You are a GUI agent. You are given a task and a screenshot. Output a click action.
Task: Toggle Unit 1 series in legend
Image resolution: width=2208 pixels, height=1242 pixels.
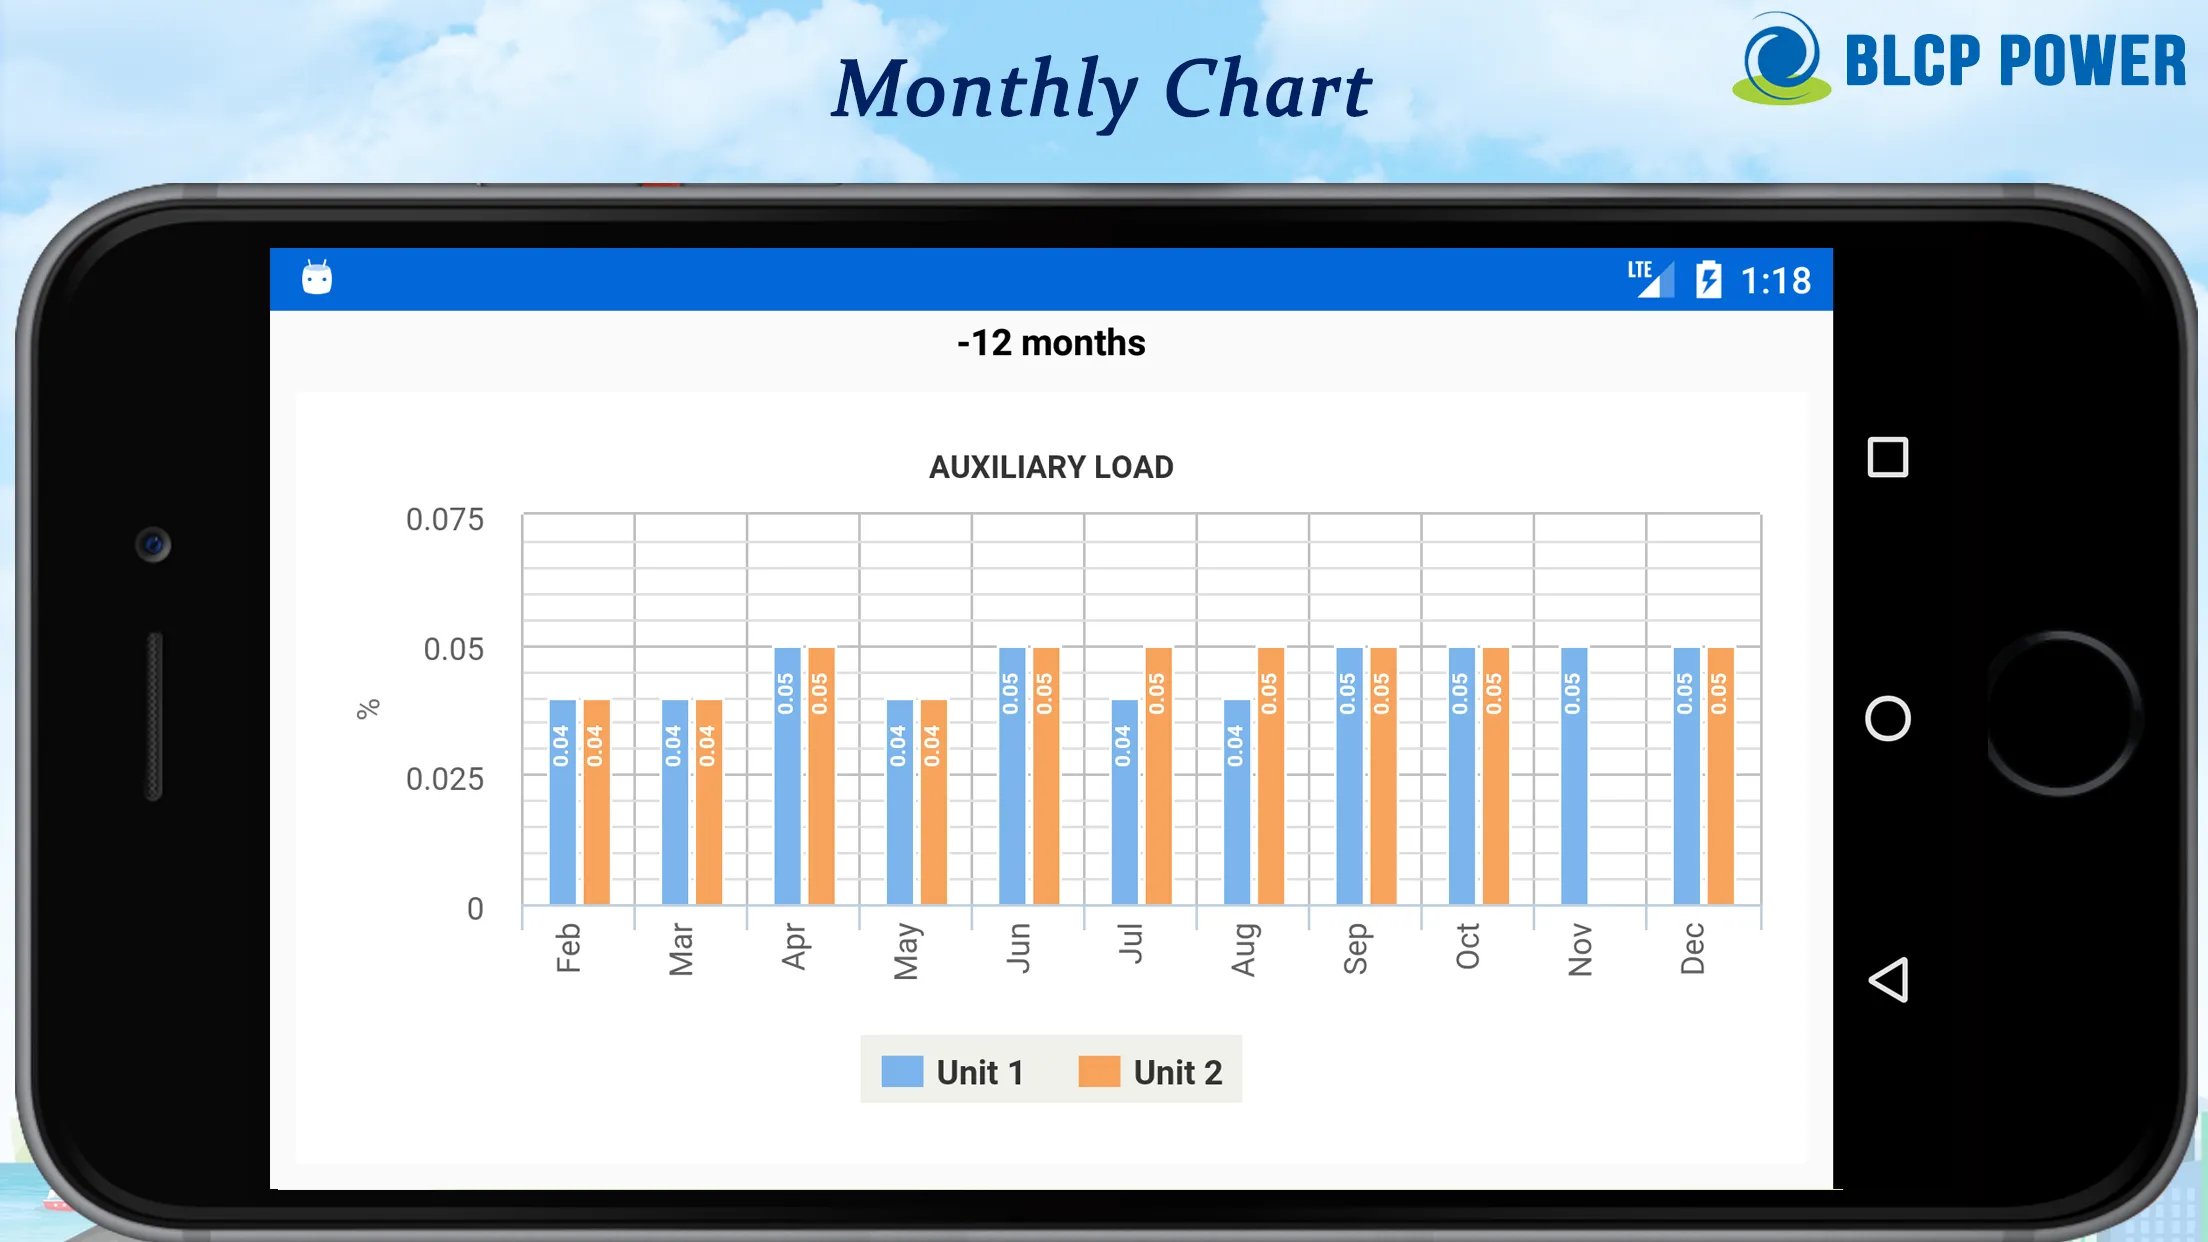click(x=953, y=1072)
